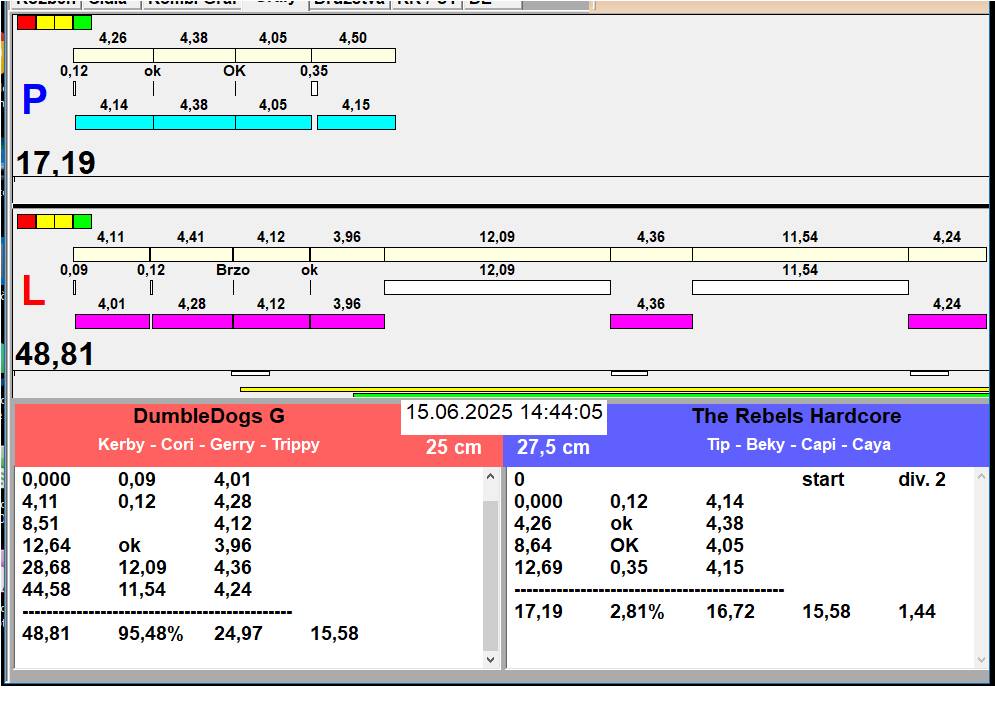The width and height of the screenshot is (995, 716).
Task: Select the magenta 4,28 run bar
Action: point(192,321)
